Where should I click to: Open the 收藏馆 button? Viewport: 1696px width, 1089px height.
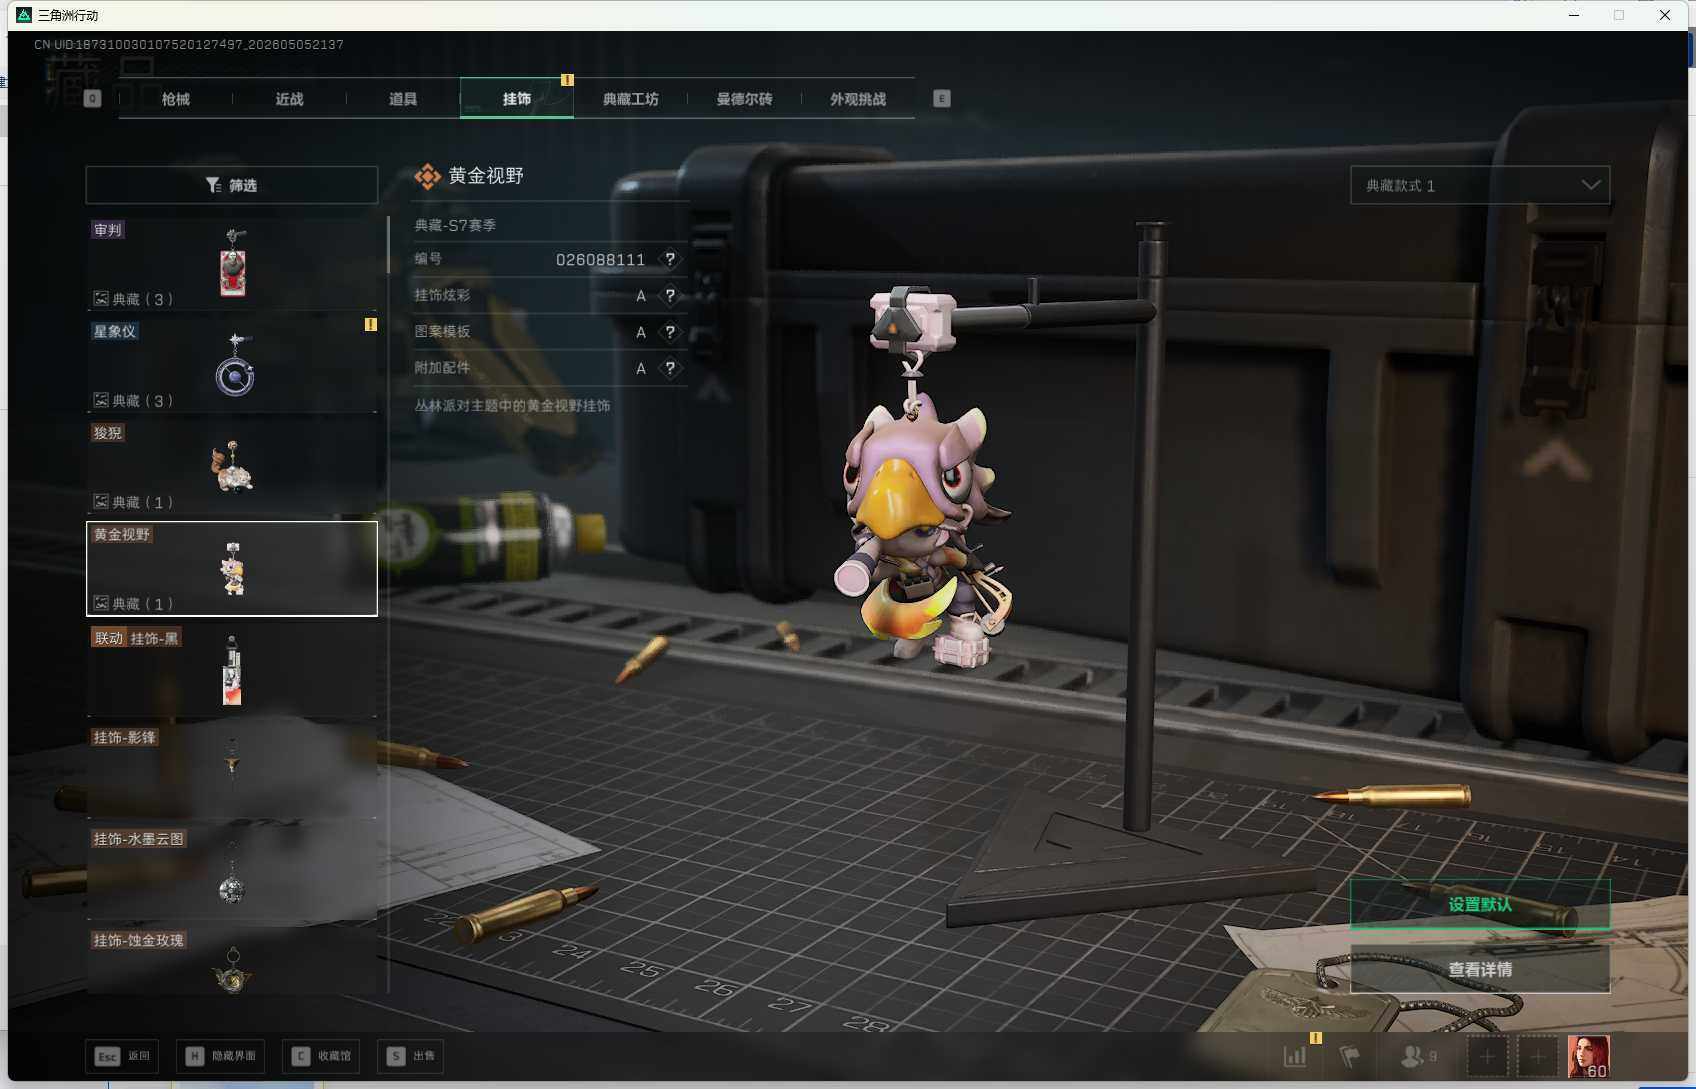pos(322,1056)
